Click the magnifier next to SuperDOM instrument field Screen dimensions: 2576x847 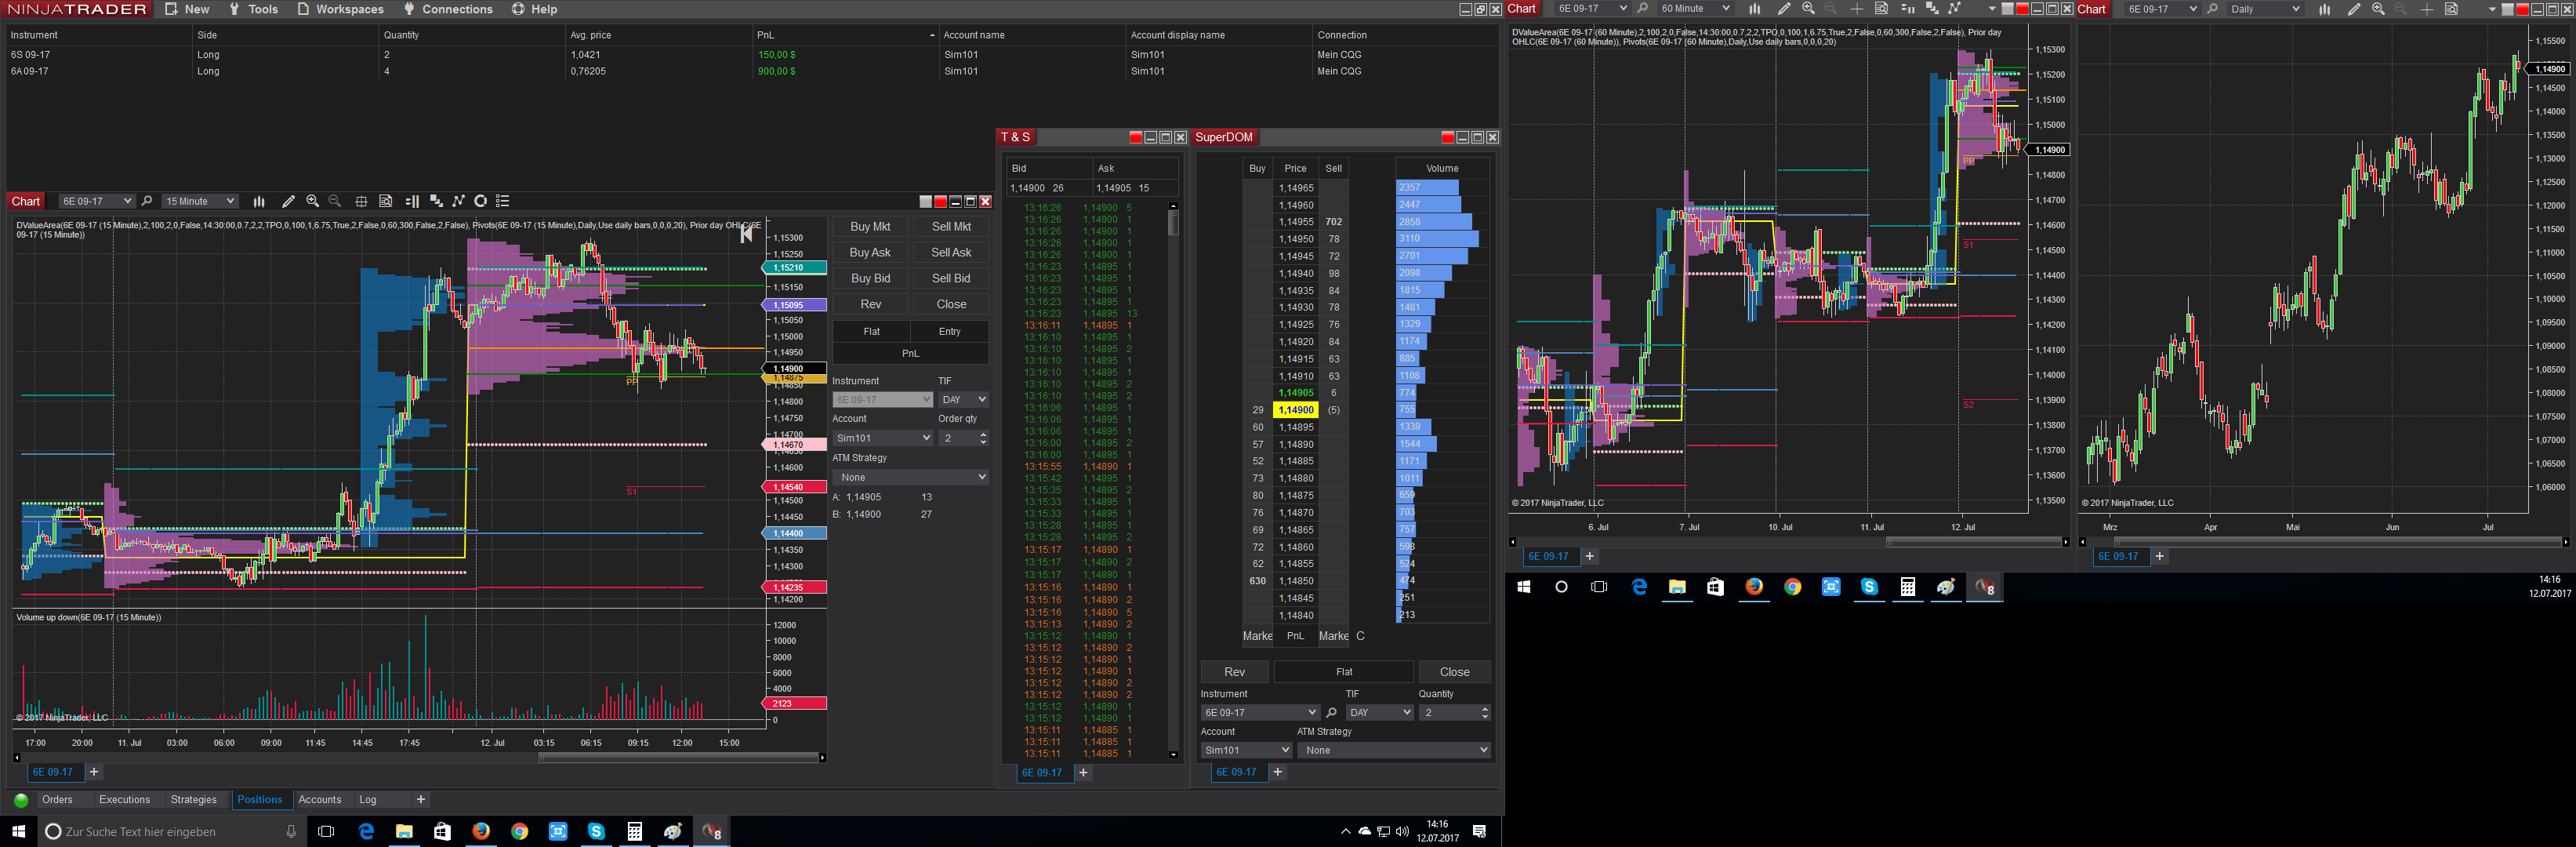[1331, 713]
